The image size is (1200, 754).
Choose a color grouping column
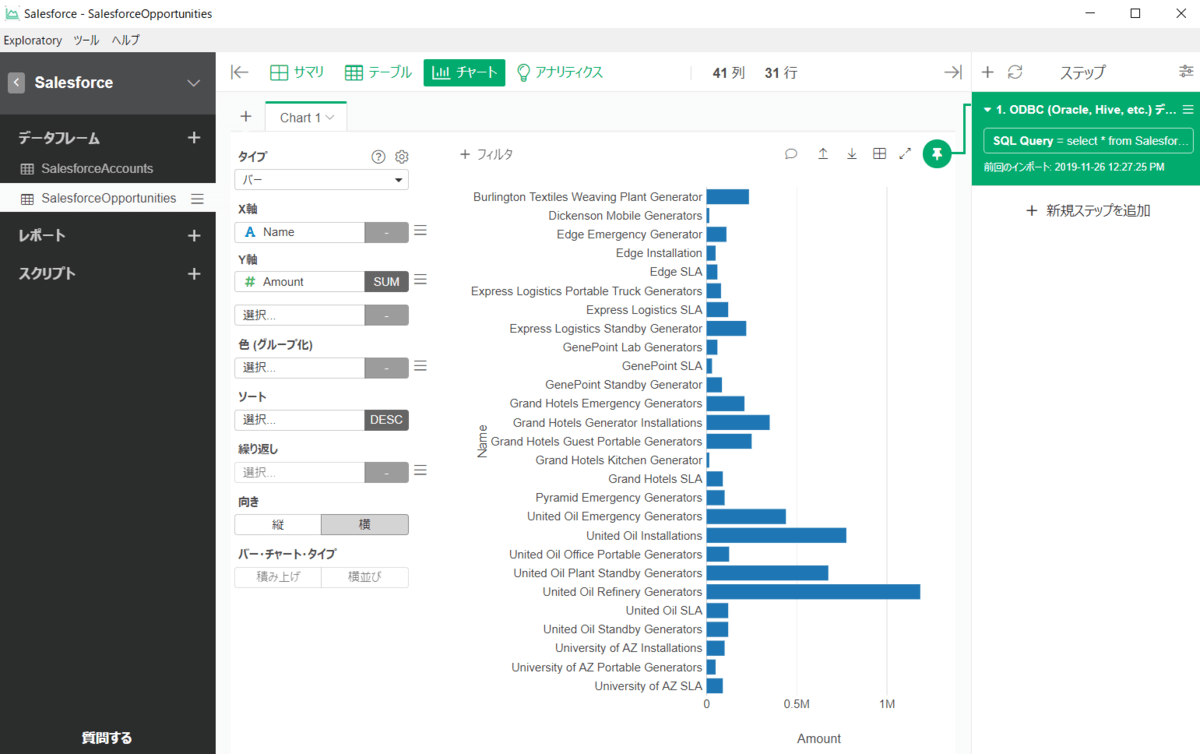[x=299, y=368]
